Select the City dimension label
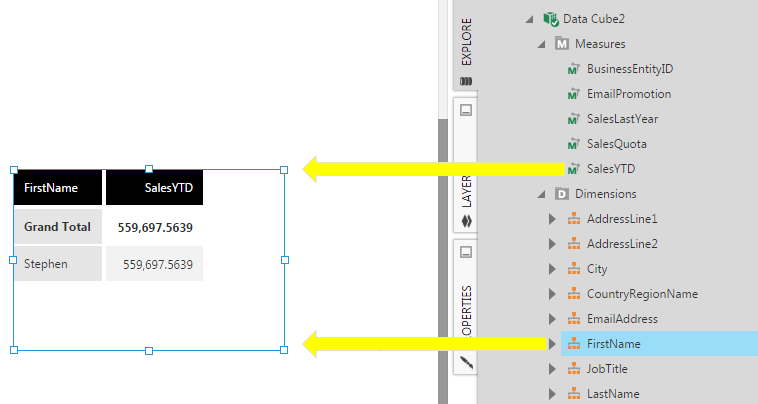This screenshot has height=404, width=758. tap(597, 269)
